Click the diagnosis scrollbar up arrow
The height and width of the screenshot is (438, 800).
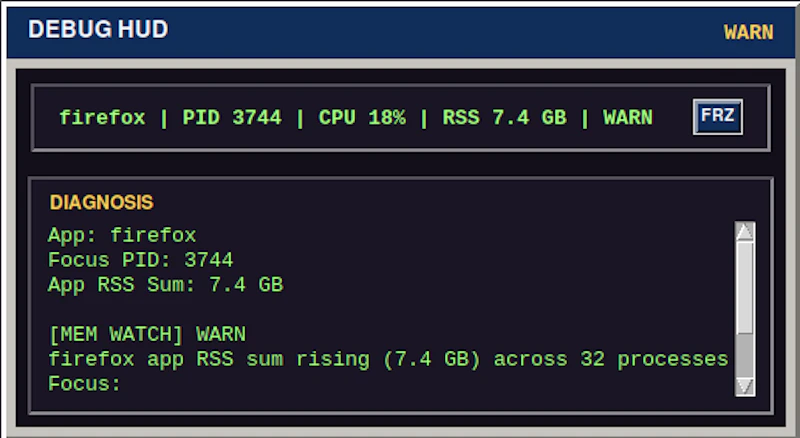pyautogui.click(x=745, y=232)
